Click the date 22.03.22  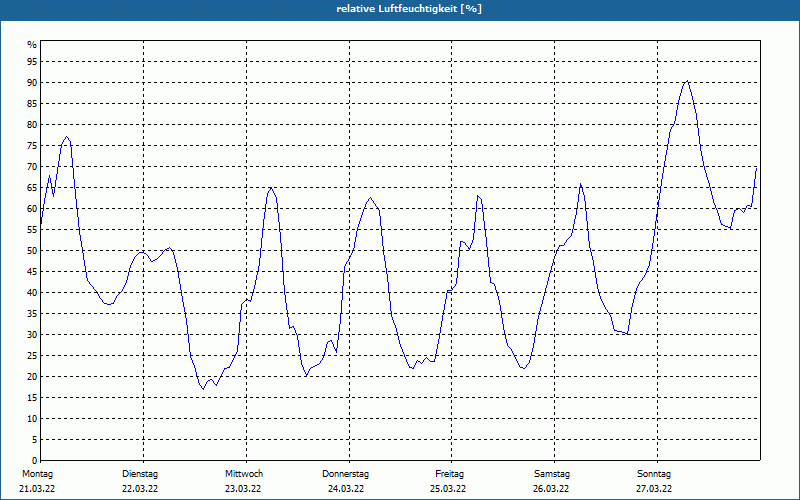point(140,489)
